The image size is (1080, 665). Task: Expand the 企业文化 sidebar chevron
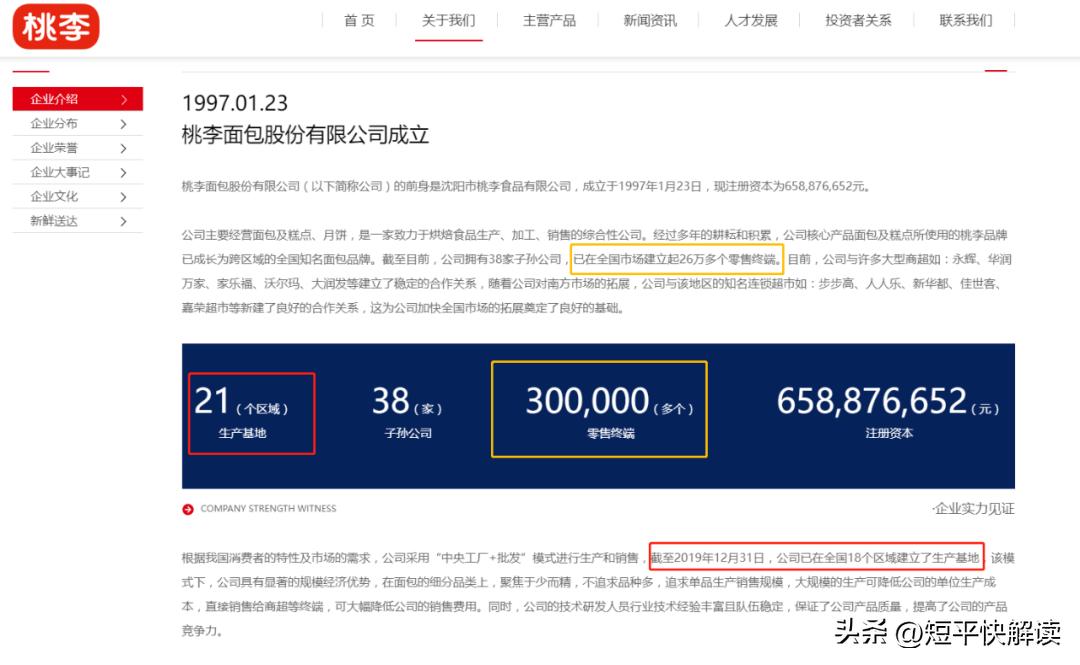pos(124,196)
